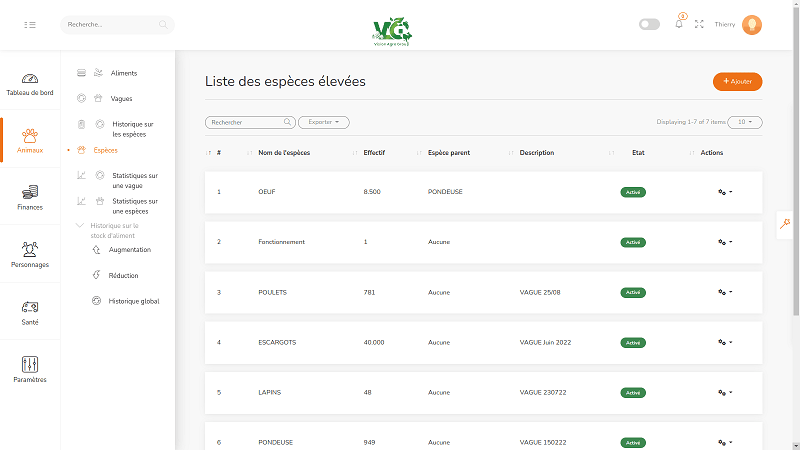
Task: Collapse Historique sur le stock d'aliment
Action: (x=80, y=226)
